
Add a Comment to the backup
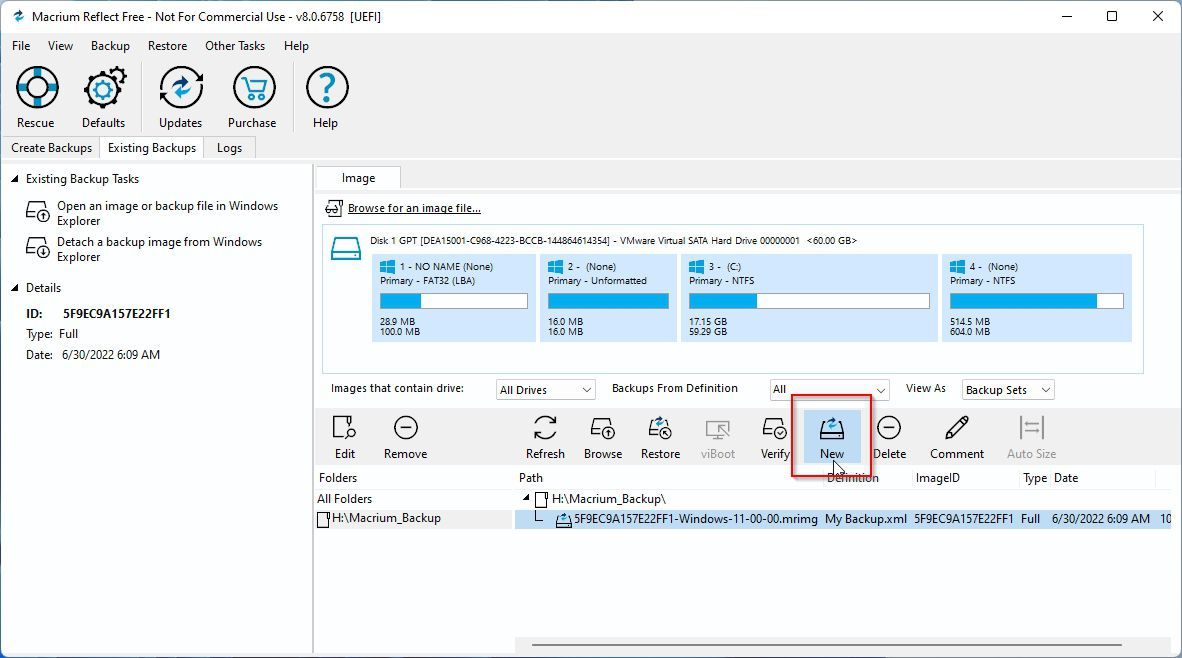pos(957,437)
